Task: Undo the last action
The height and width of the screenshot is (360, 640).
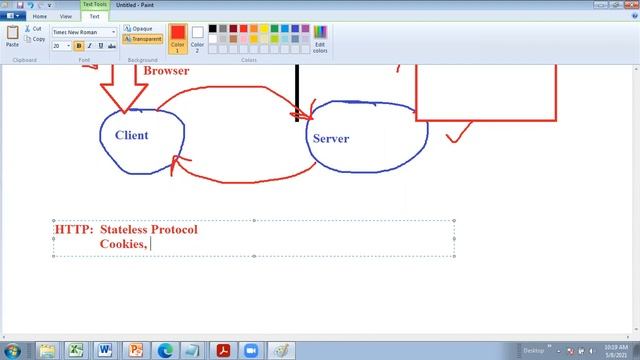Action: pos(31,5)
